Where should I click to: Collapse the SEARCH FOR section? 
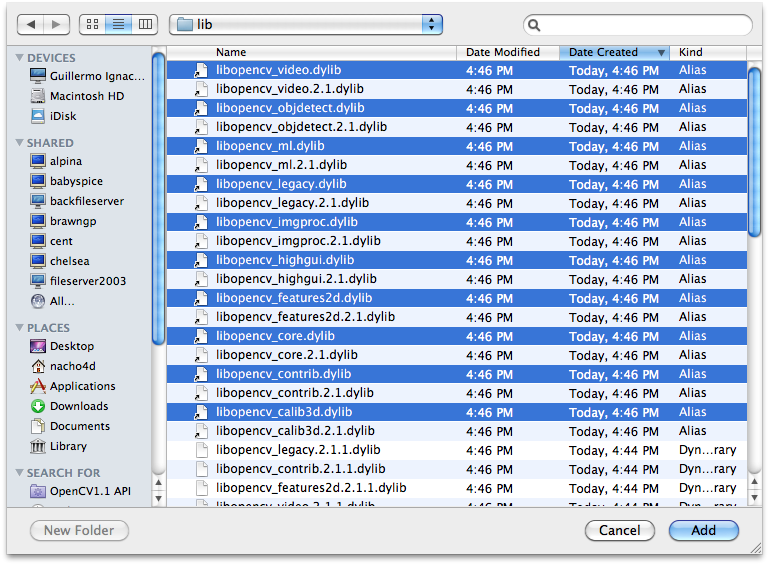(20, 472)
